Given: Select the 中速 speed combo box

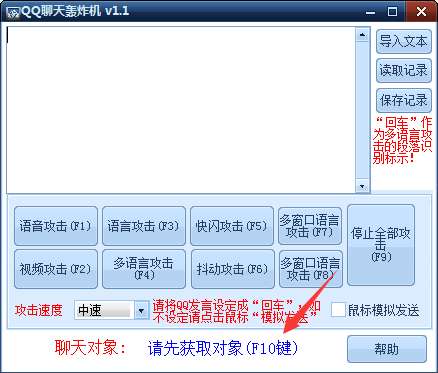Looking at the screenshot, I should [x=111, y=310].
